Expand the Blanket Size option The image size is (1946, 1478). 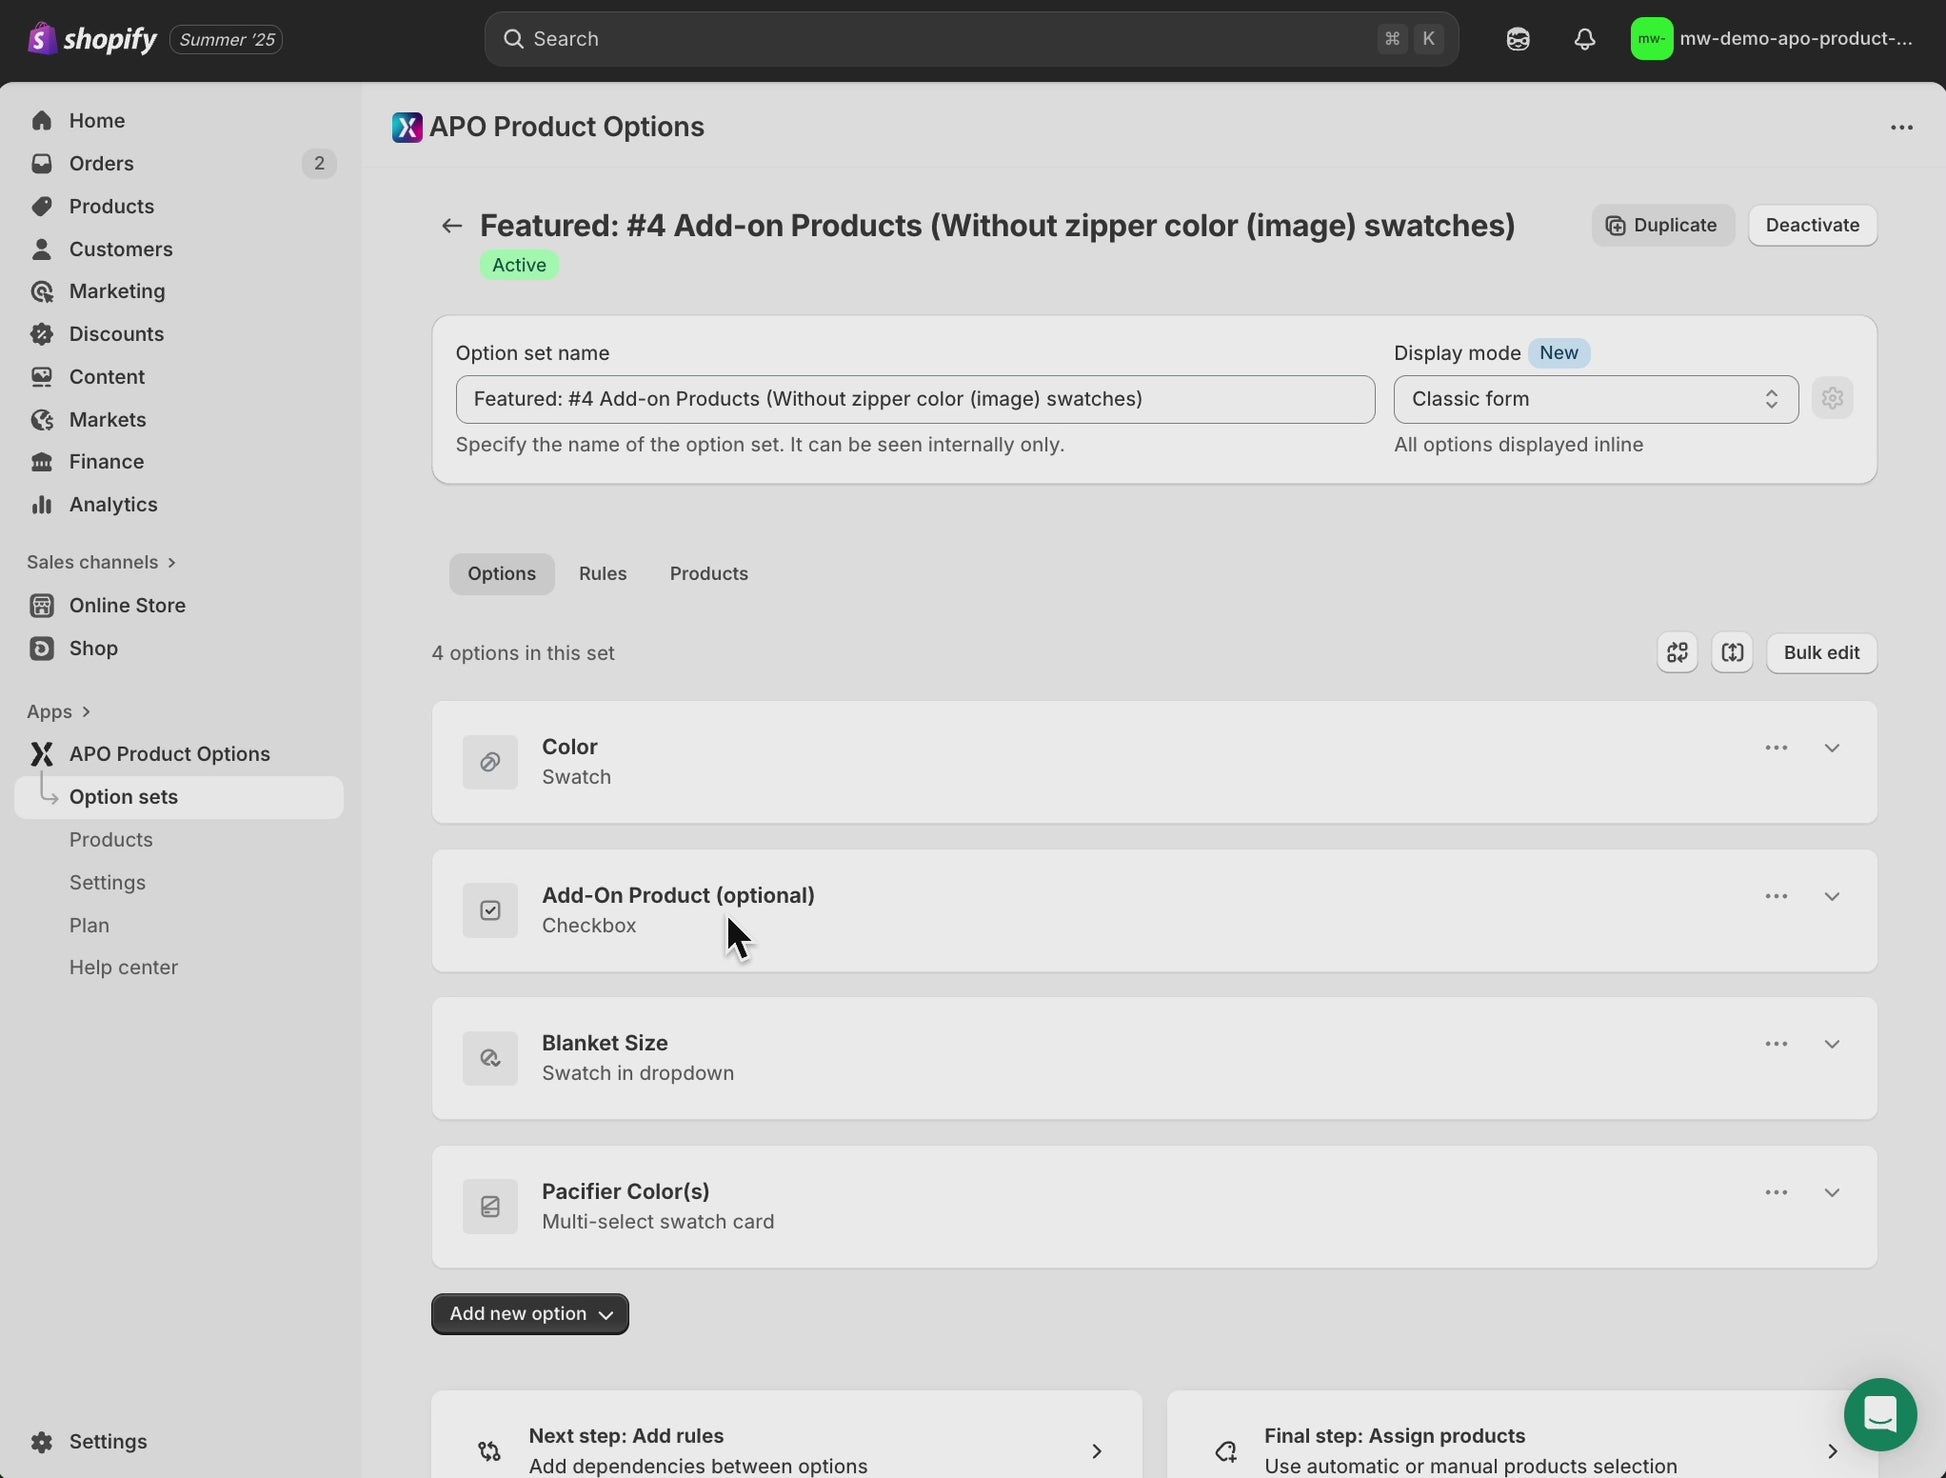point(1831,1044)
